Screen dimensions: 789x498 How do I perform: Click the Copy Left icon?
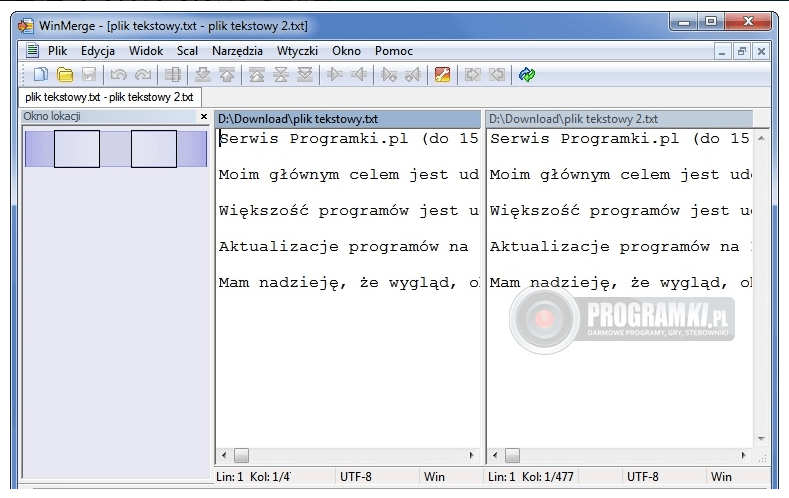(359, 75)
